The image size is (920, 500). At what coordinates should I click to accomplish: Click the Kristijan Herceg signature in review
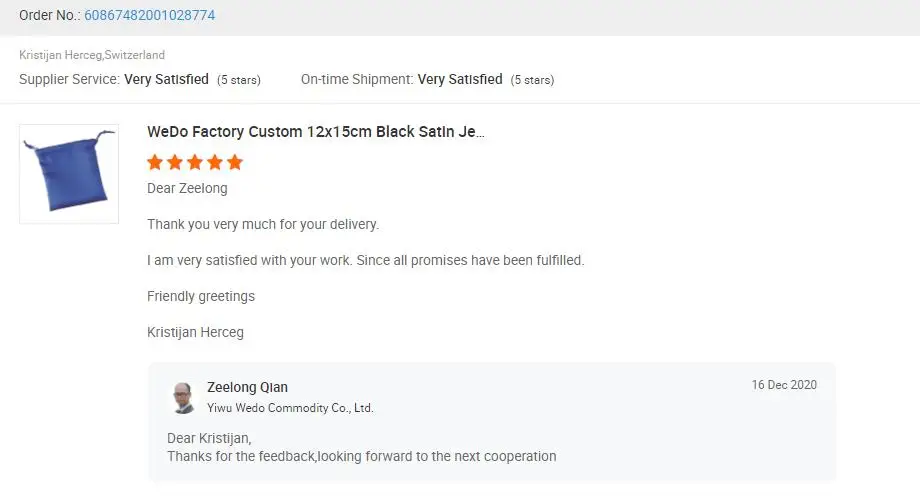(195, 332)
